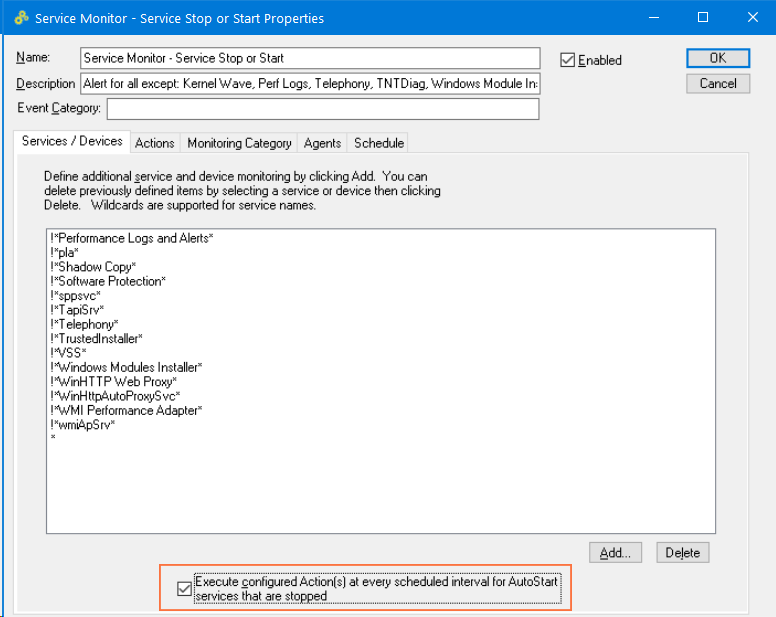Focus the Name input field
This screenshot has width=776, height=617.
(x=310, y=58)
